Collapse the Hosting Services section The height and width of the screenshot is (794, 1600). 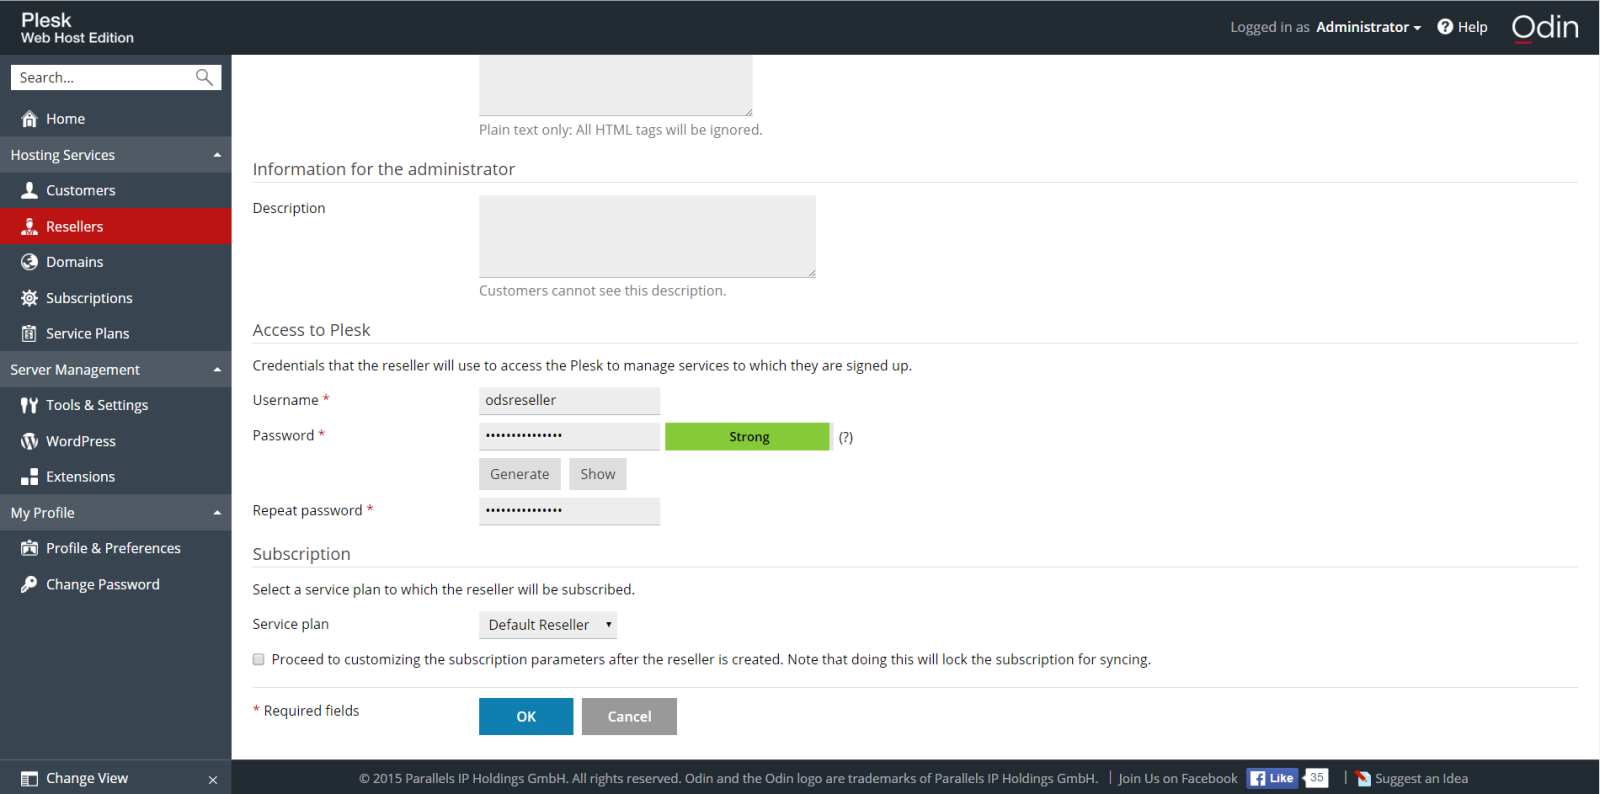tap(115, 155)
